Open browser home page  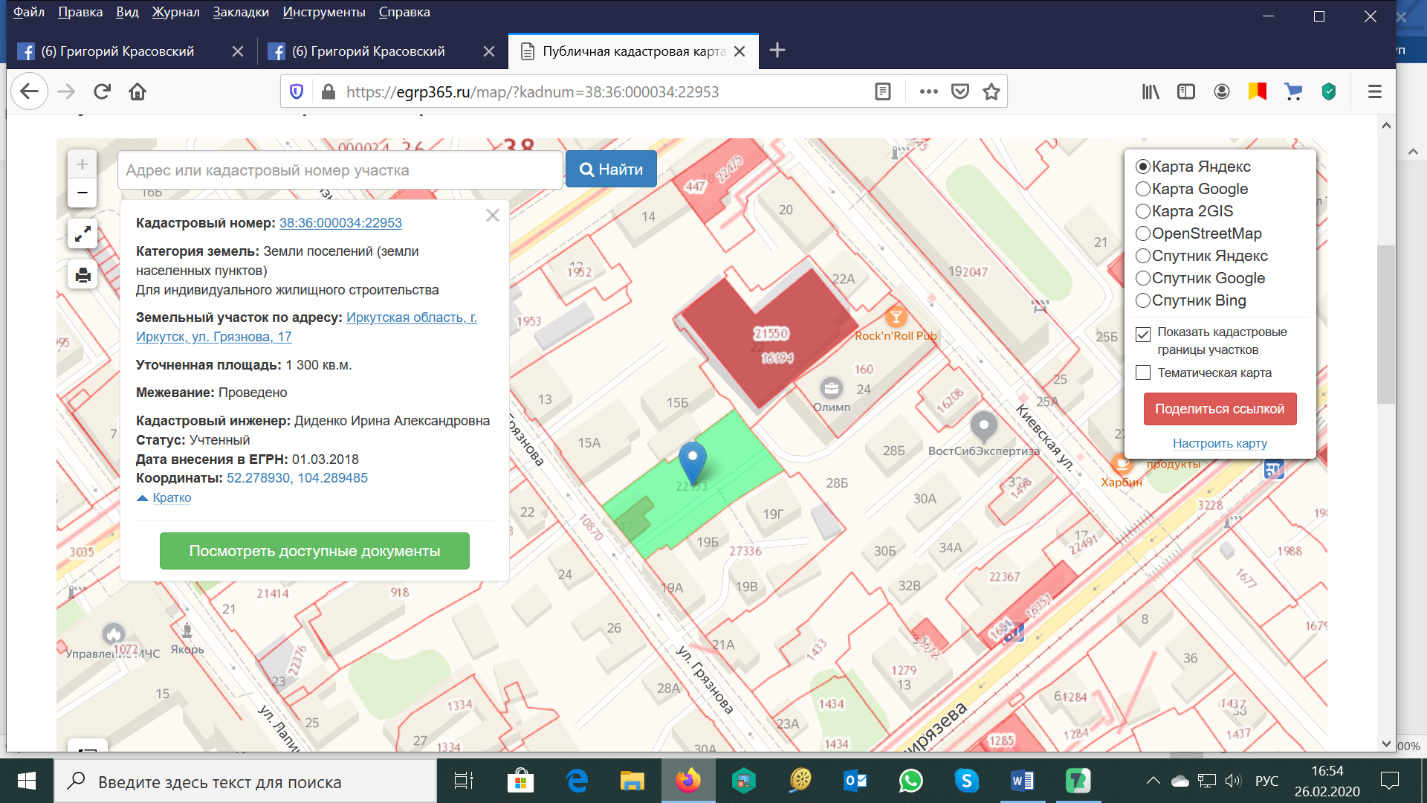[137, 91]
